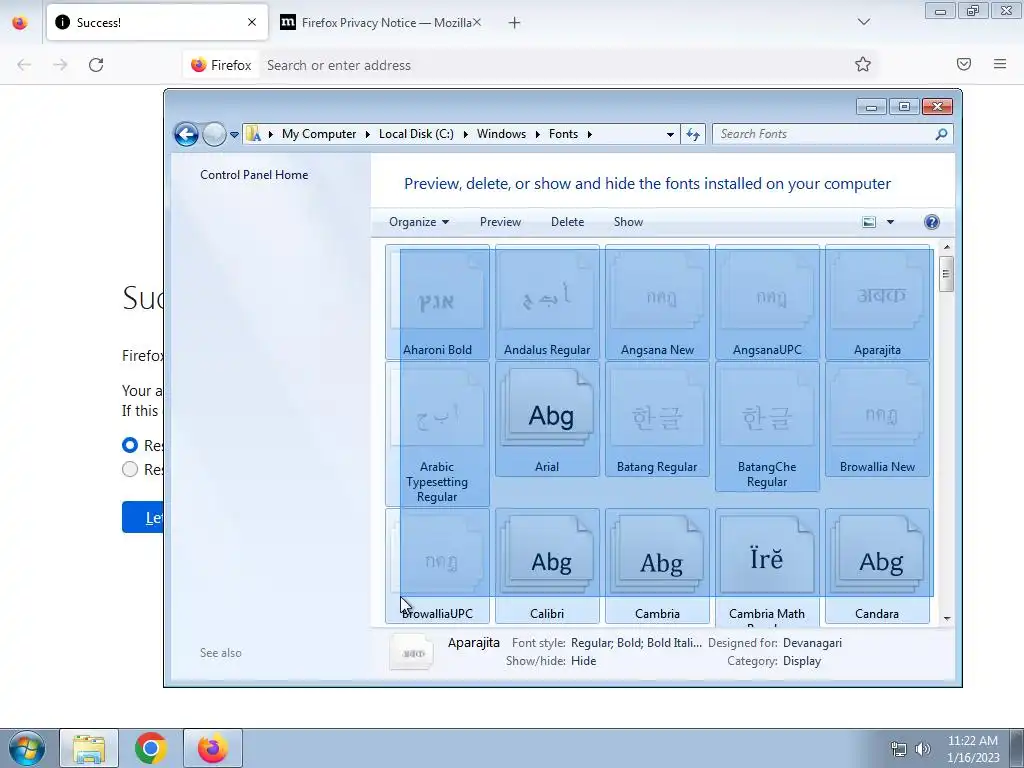This screenshot has height=768, width=1024.
Task: Click the font list scrollbar thumb
Action: [x=946, y=274]
